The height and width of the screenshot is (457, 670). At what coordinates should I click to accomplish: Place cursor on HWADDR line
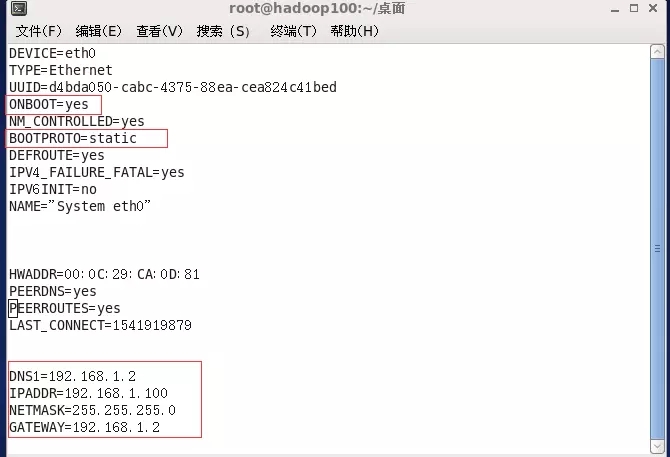point(104,274)
